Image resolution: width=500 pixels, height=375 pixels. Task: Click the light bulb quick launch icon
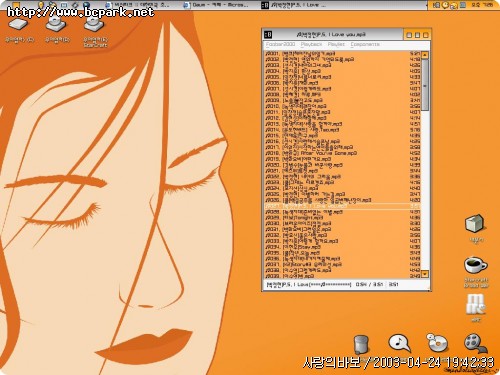click(41, 4)
